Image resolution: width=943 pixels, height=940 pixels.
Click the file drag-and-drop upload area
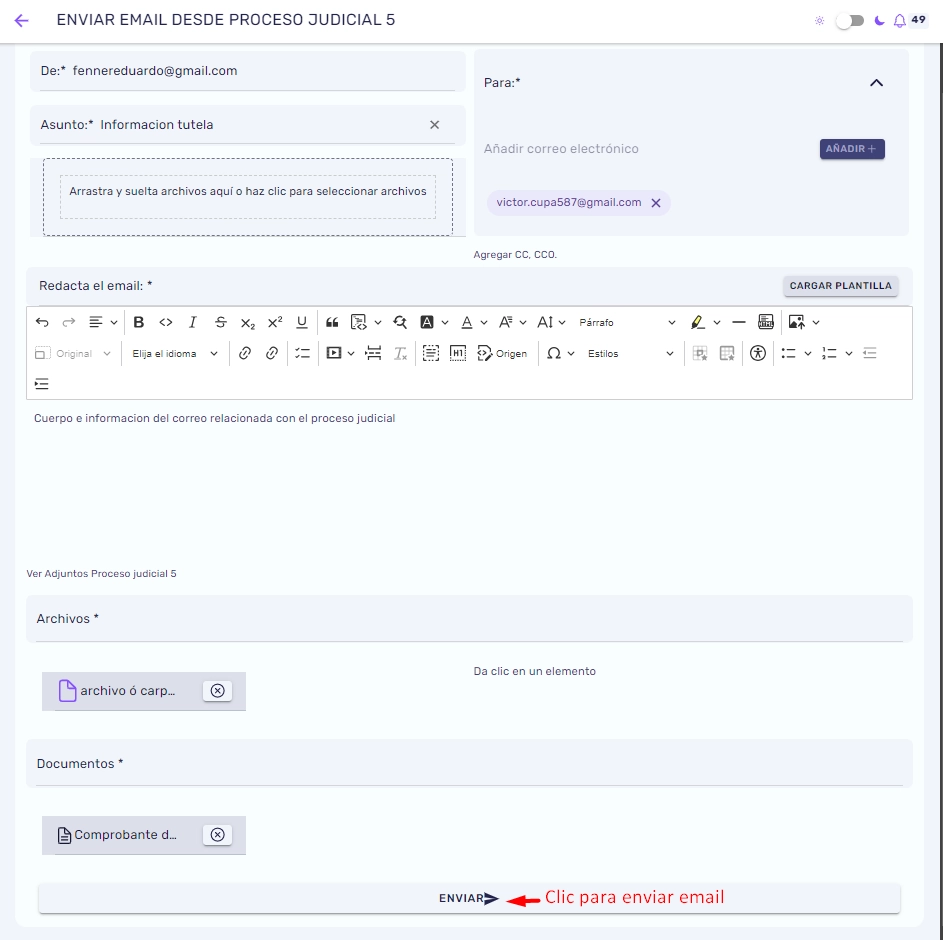click(248, 197)
